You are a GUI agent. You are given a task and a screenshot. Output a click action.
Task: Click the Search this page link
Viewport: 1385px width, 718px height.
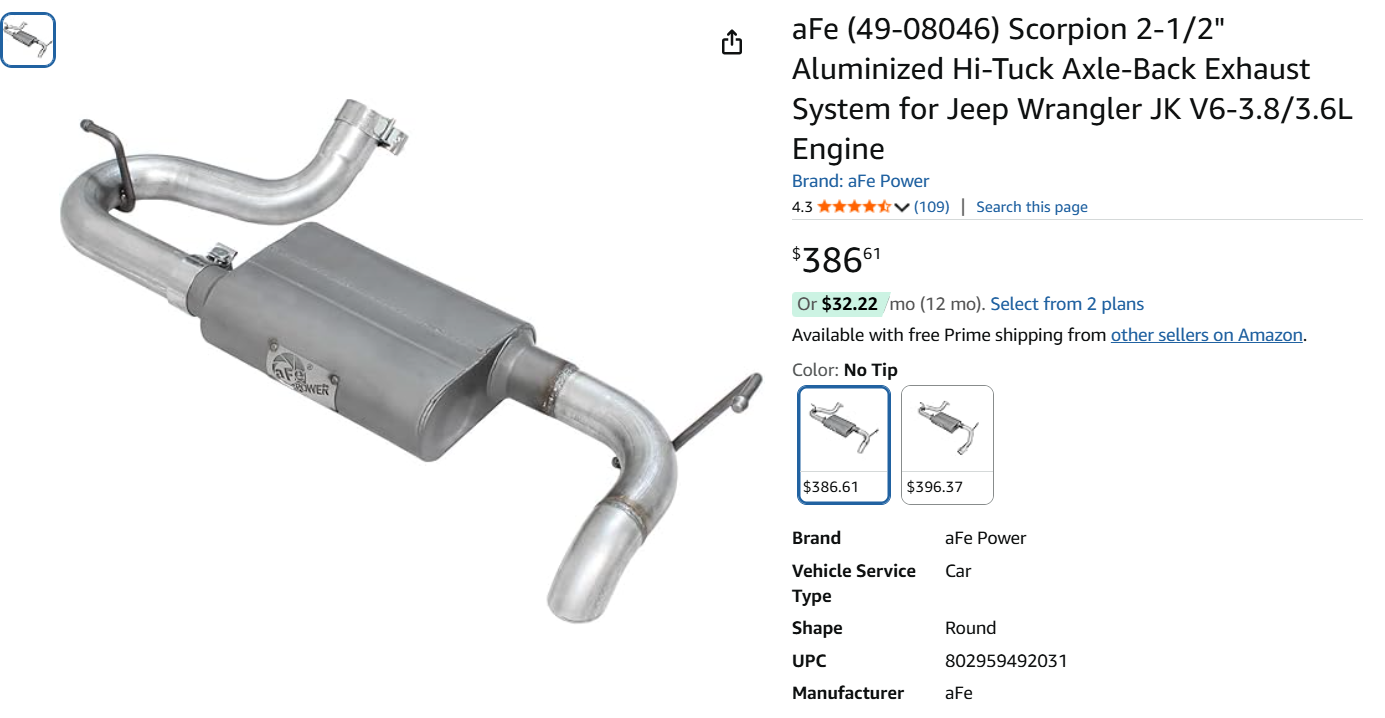coord(1031,207)
